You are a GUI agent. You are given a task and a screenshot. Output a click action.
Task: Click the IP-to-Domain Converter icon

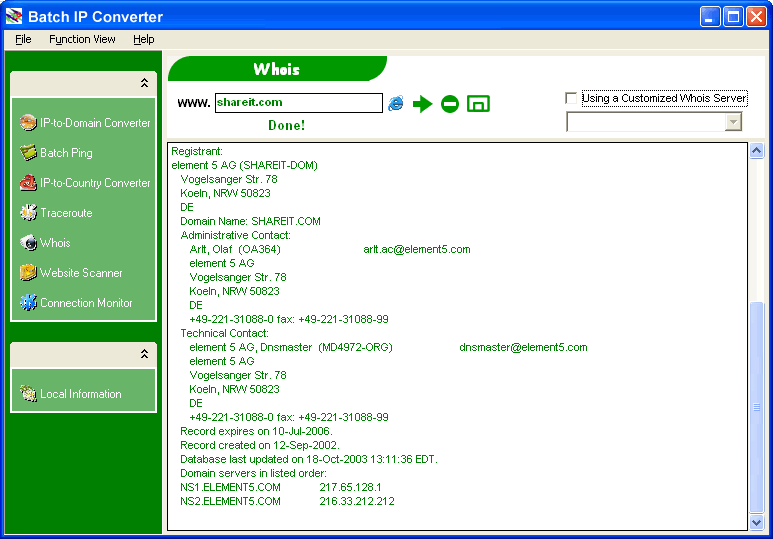(x=28, y=123)
